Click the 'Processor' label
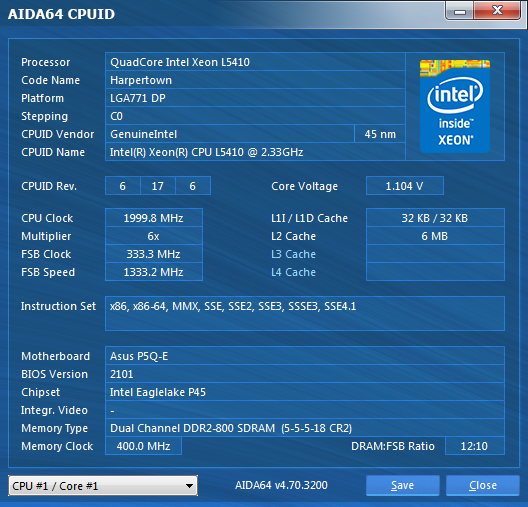 45,62
